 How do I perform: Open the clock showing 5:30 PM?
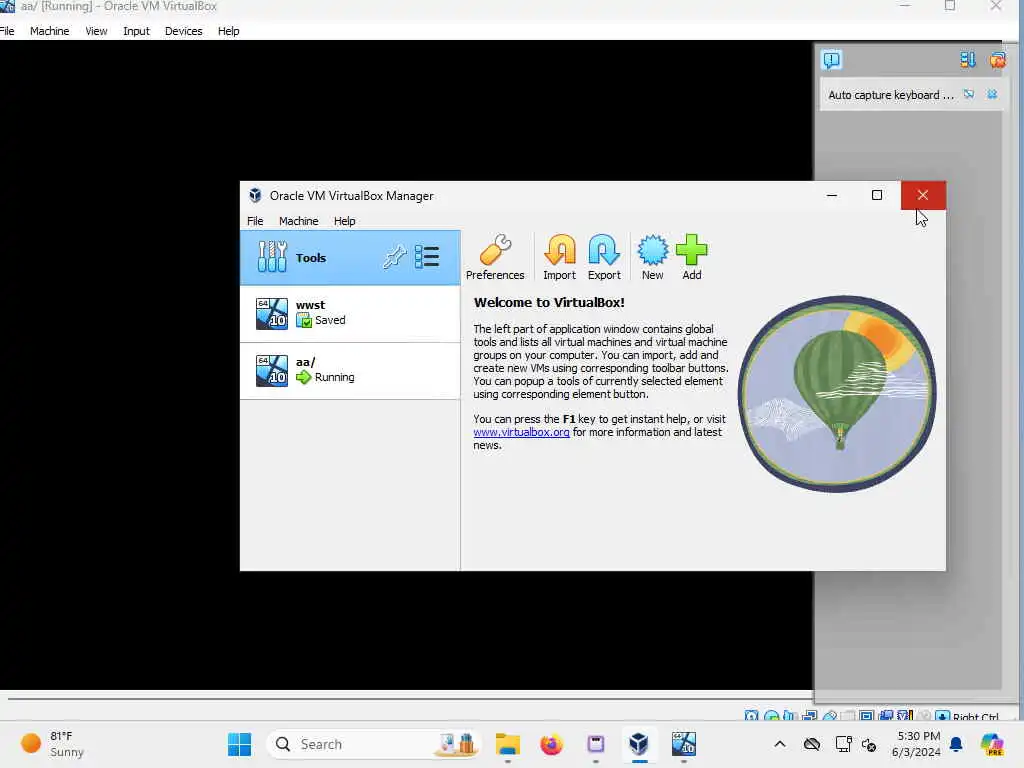point(916,744)
